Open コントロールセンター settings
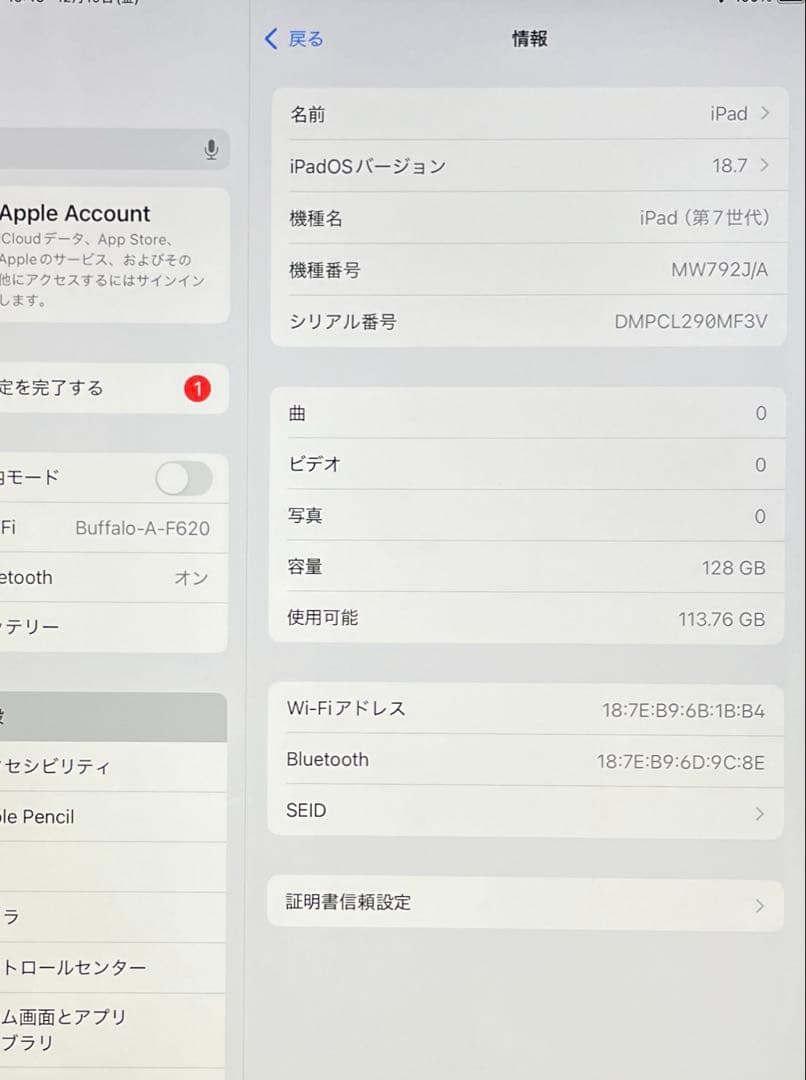The image size is (806, 1080). (110, 967)
